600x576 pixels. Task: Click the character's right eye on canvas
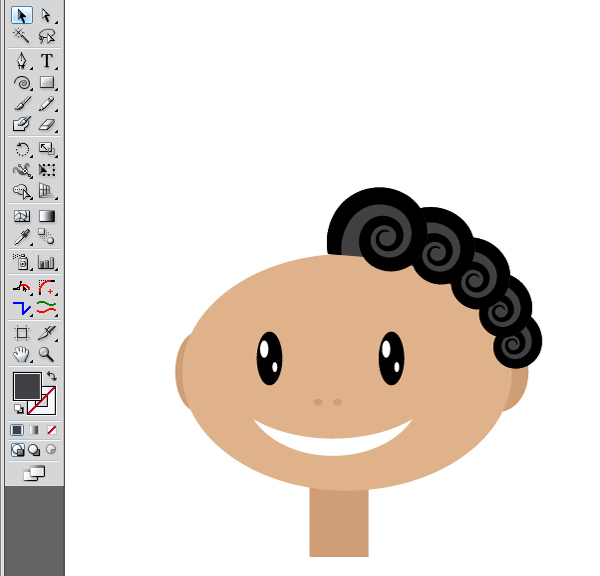pyautogui.click(x=391, y=358)
